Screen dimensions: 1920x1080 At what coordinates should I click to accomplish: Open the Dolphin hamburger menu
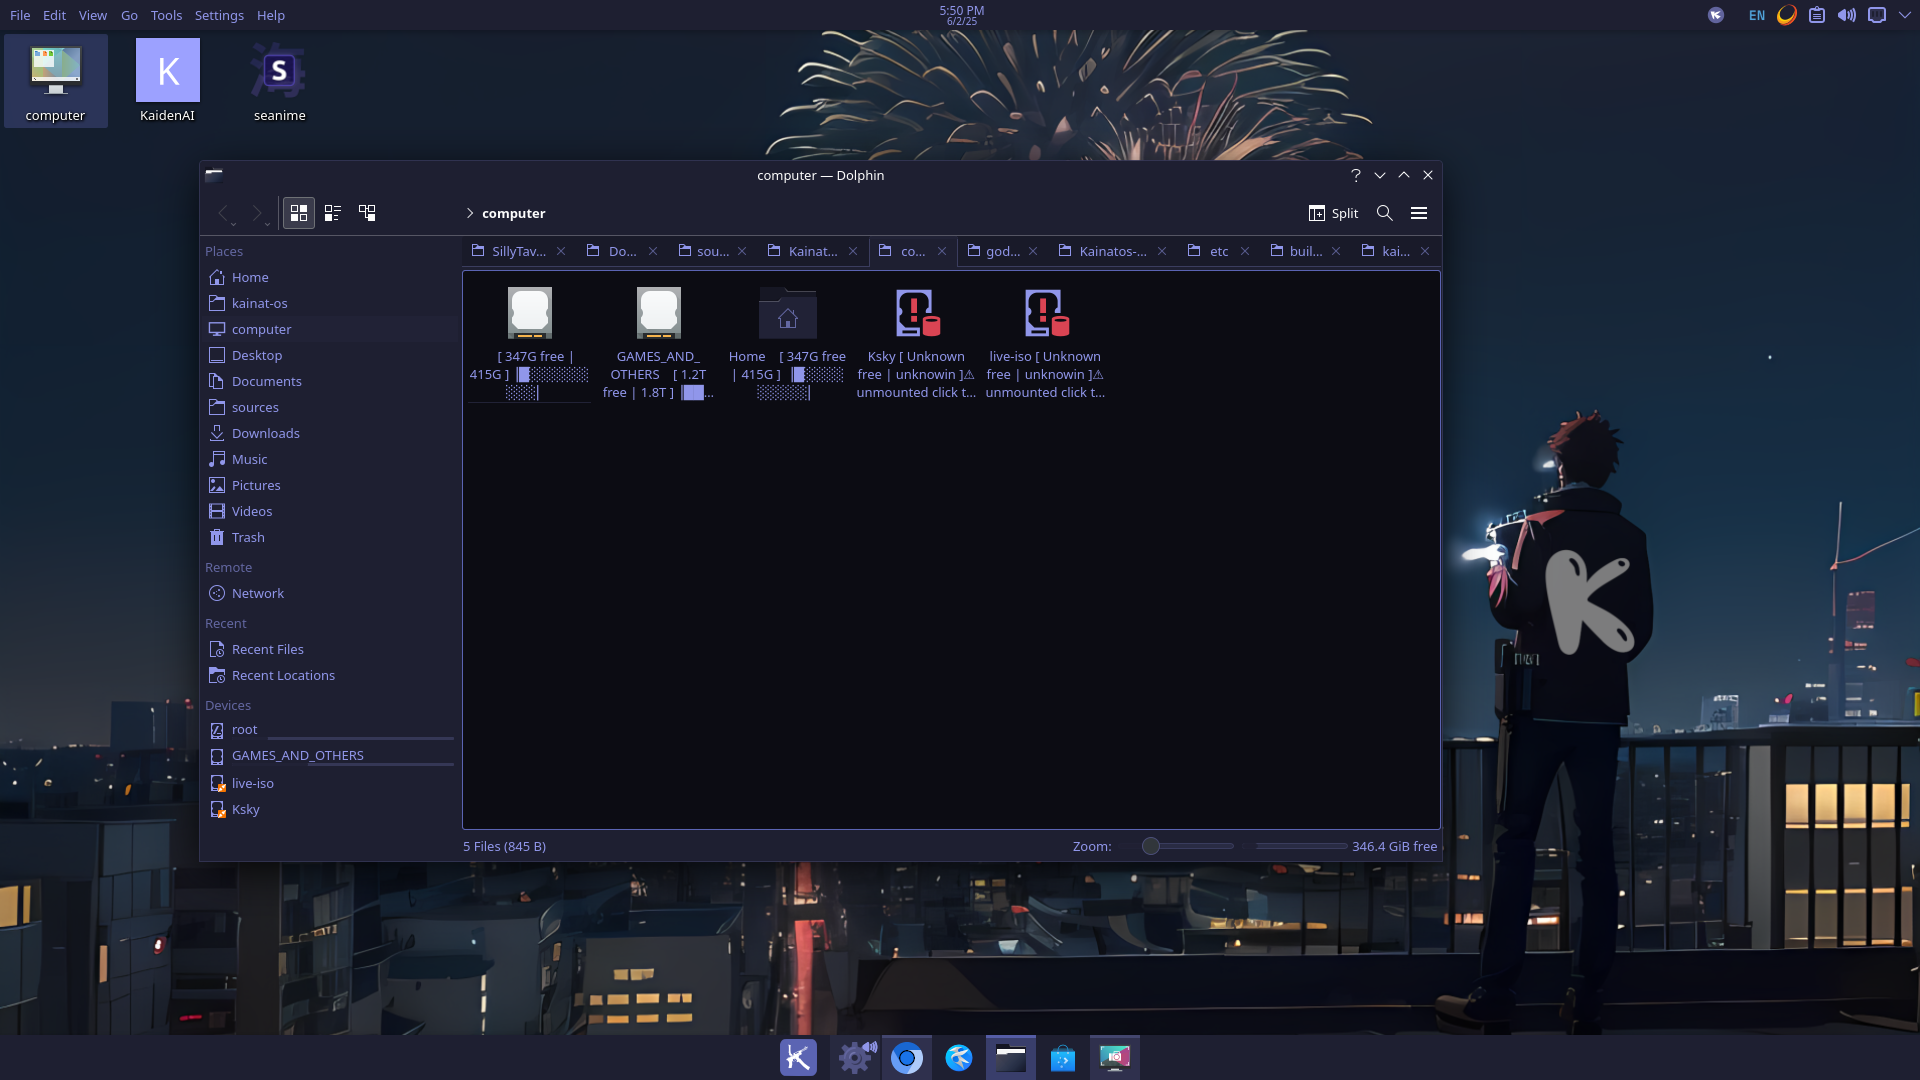(1419, 213)
